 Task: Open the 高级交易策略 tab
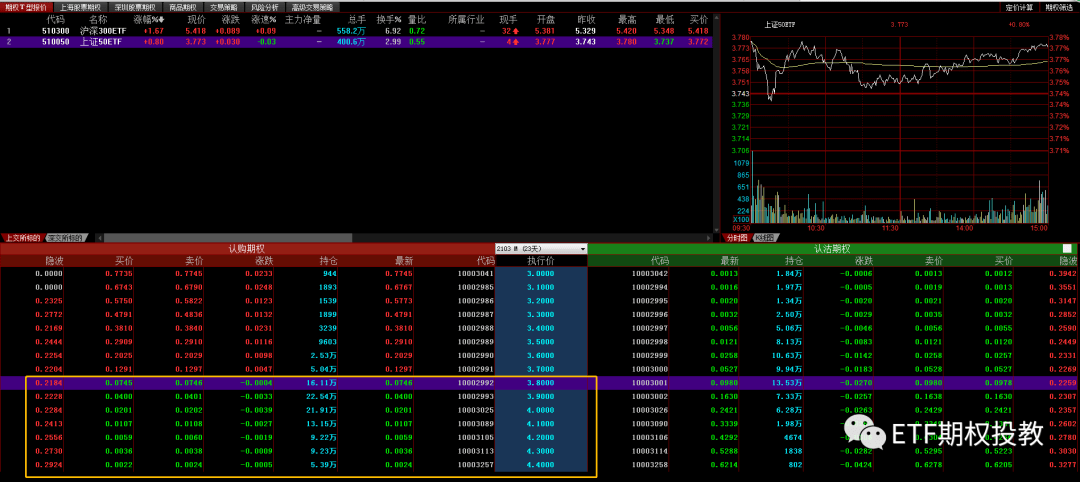pyautogui.click(x=311, y=7)
